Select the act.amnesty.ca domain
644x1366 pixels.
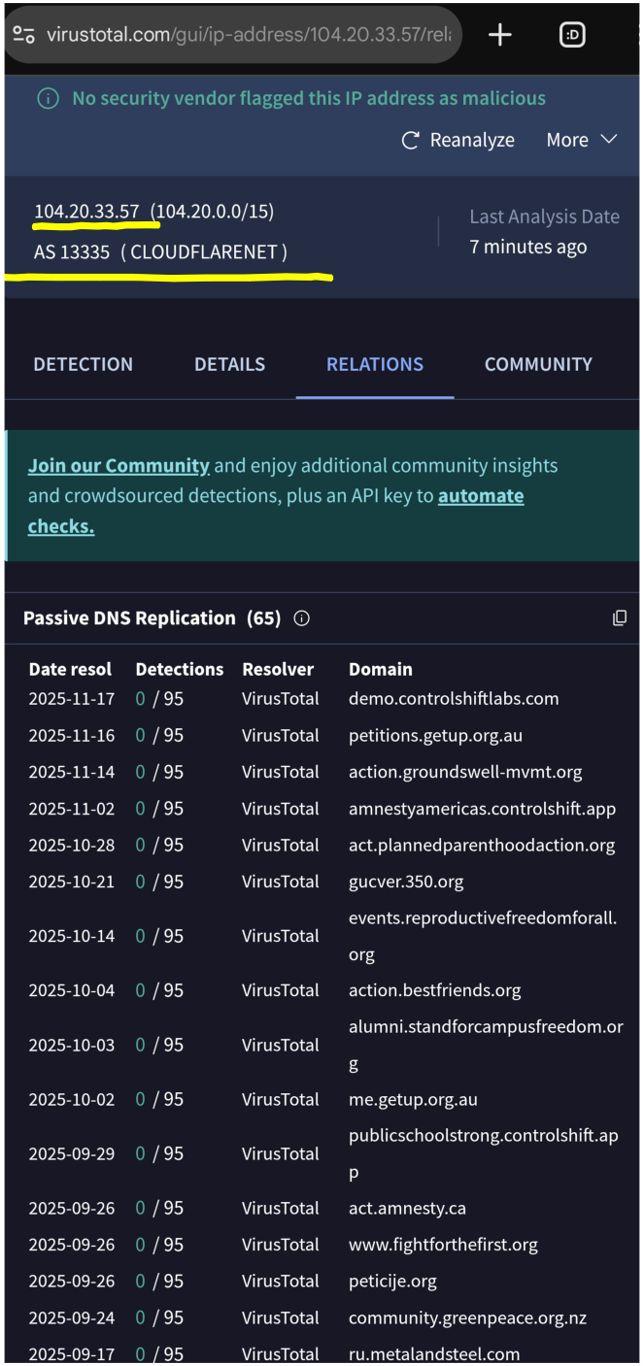click(x=407, y=1208)
